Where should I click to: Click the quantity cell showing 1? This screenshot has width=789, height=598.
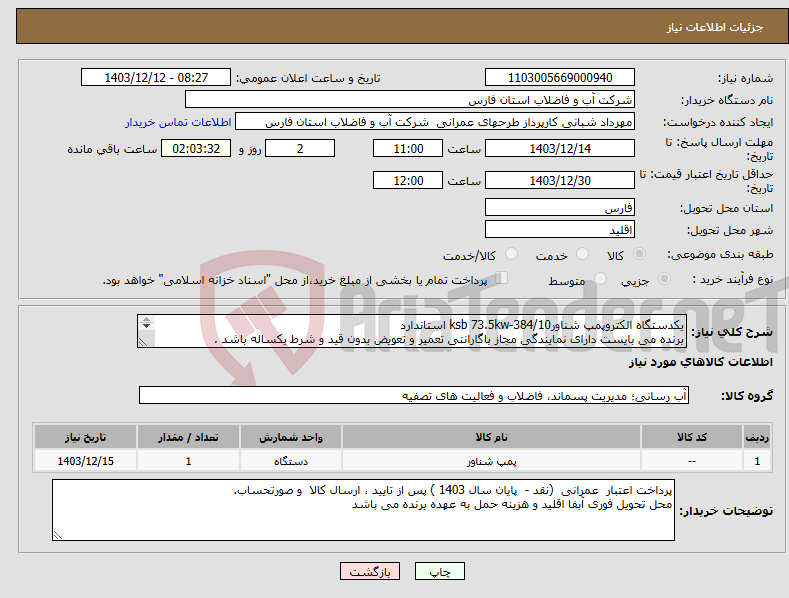[x=188, y=461]
